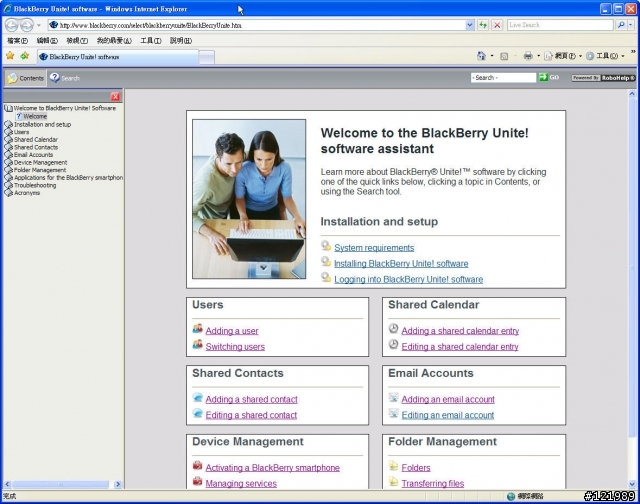Click the envelope icon beside Adding an email account
Screen dimensions: 640x504
(x=393, y=397)
